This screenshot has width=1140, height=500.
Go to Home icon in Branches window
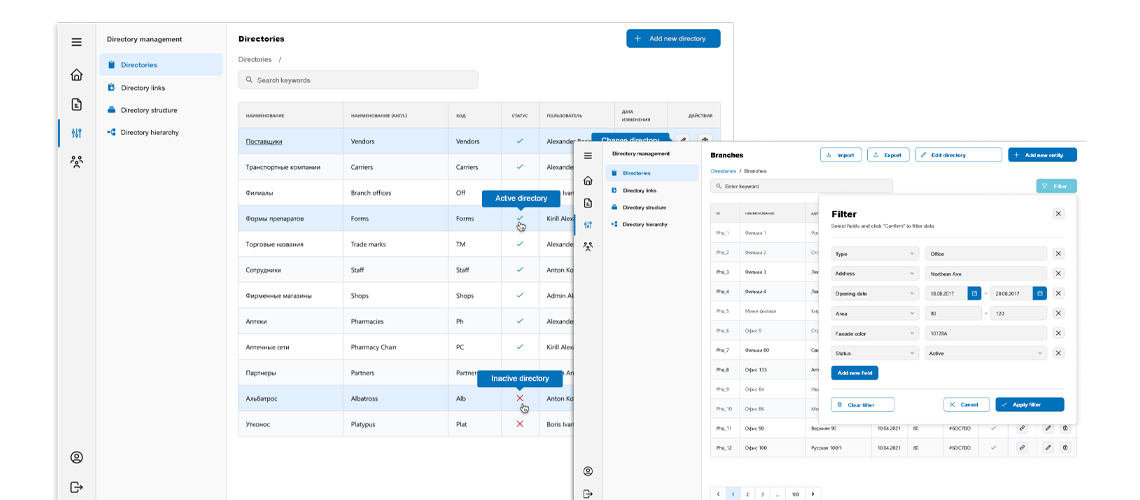pyautogui.click(x=588, y=180)
